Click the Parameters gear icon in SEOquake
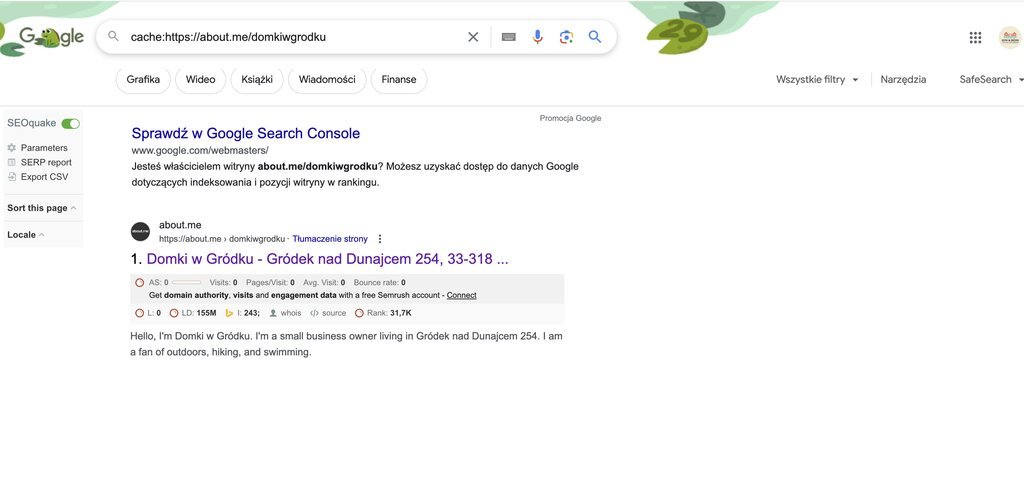This screenshot has height=498, width=1024. (12, 148)
